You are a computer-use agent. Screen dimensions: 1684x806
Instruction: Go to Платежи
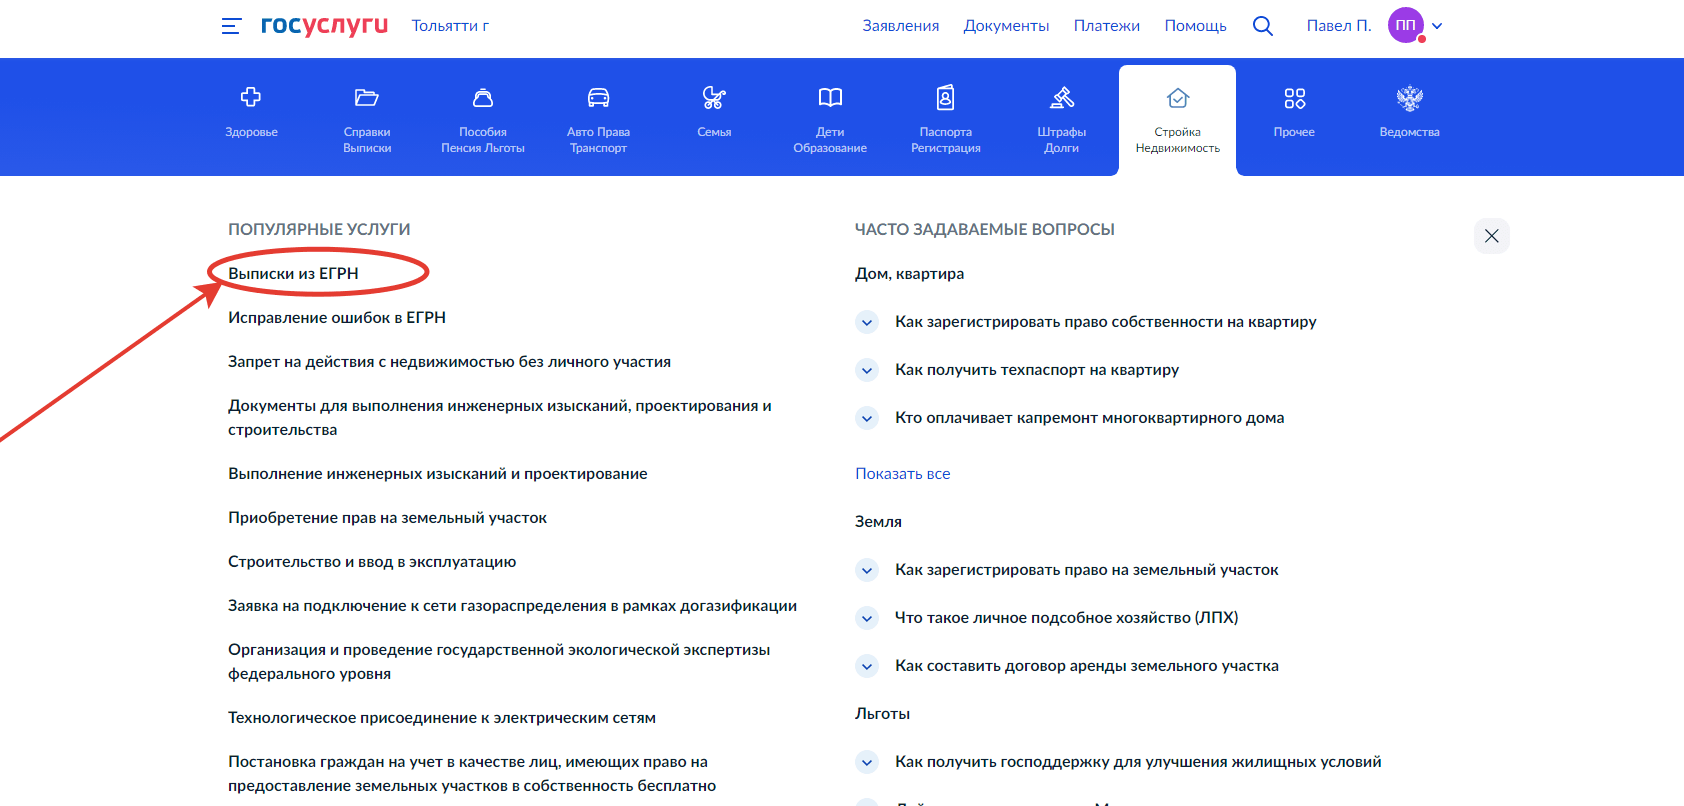click(x=1107, y=26)
